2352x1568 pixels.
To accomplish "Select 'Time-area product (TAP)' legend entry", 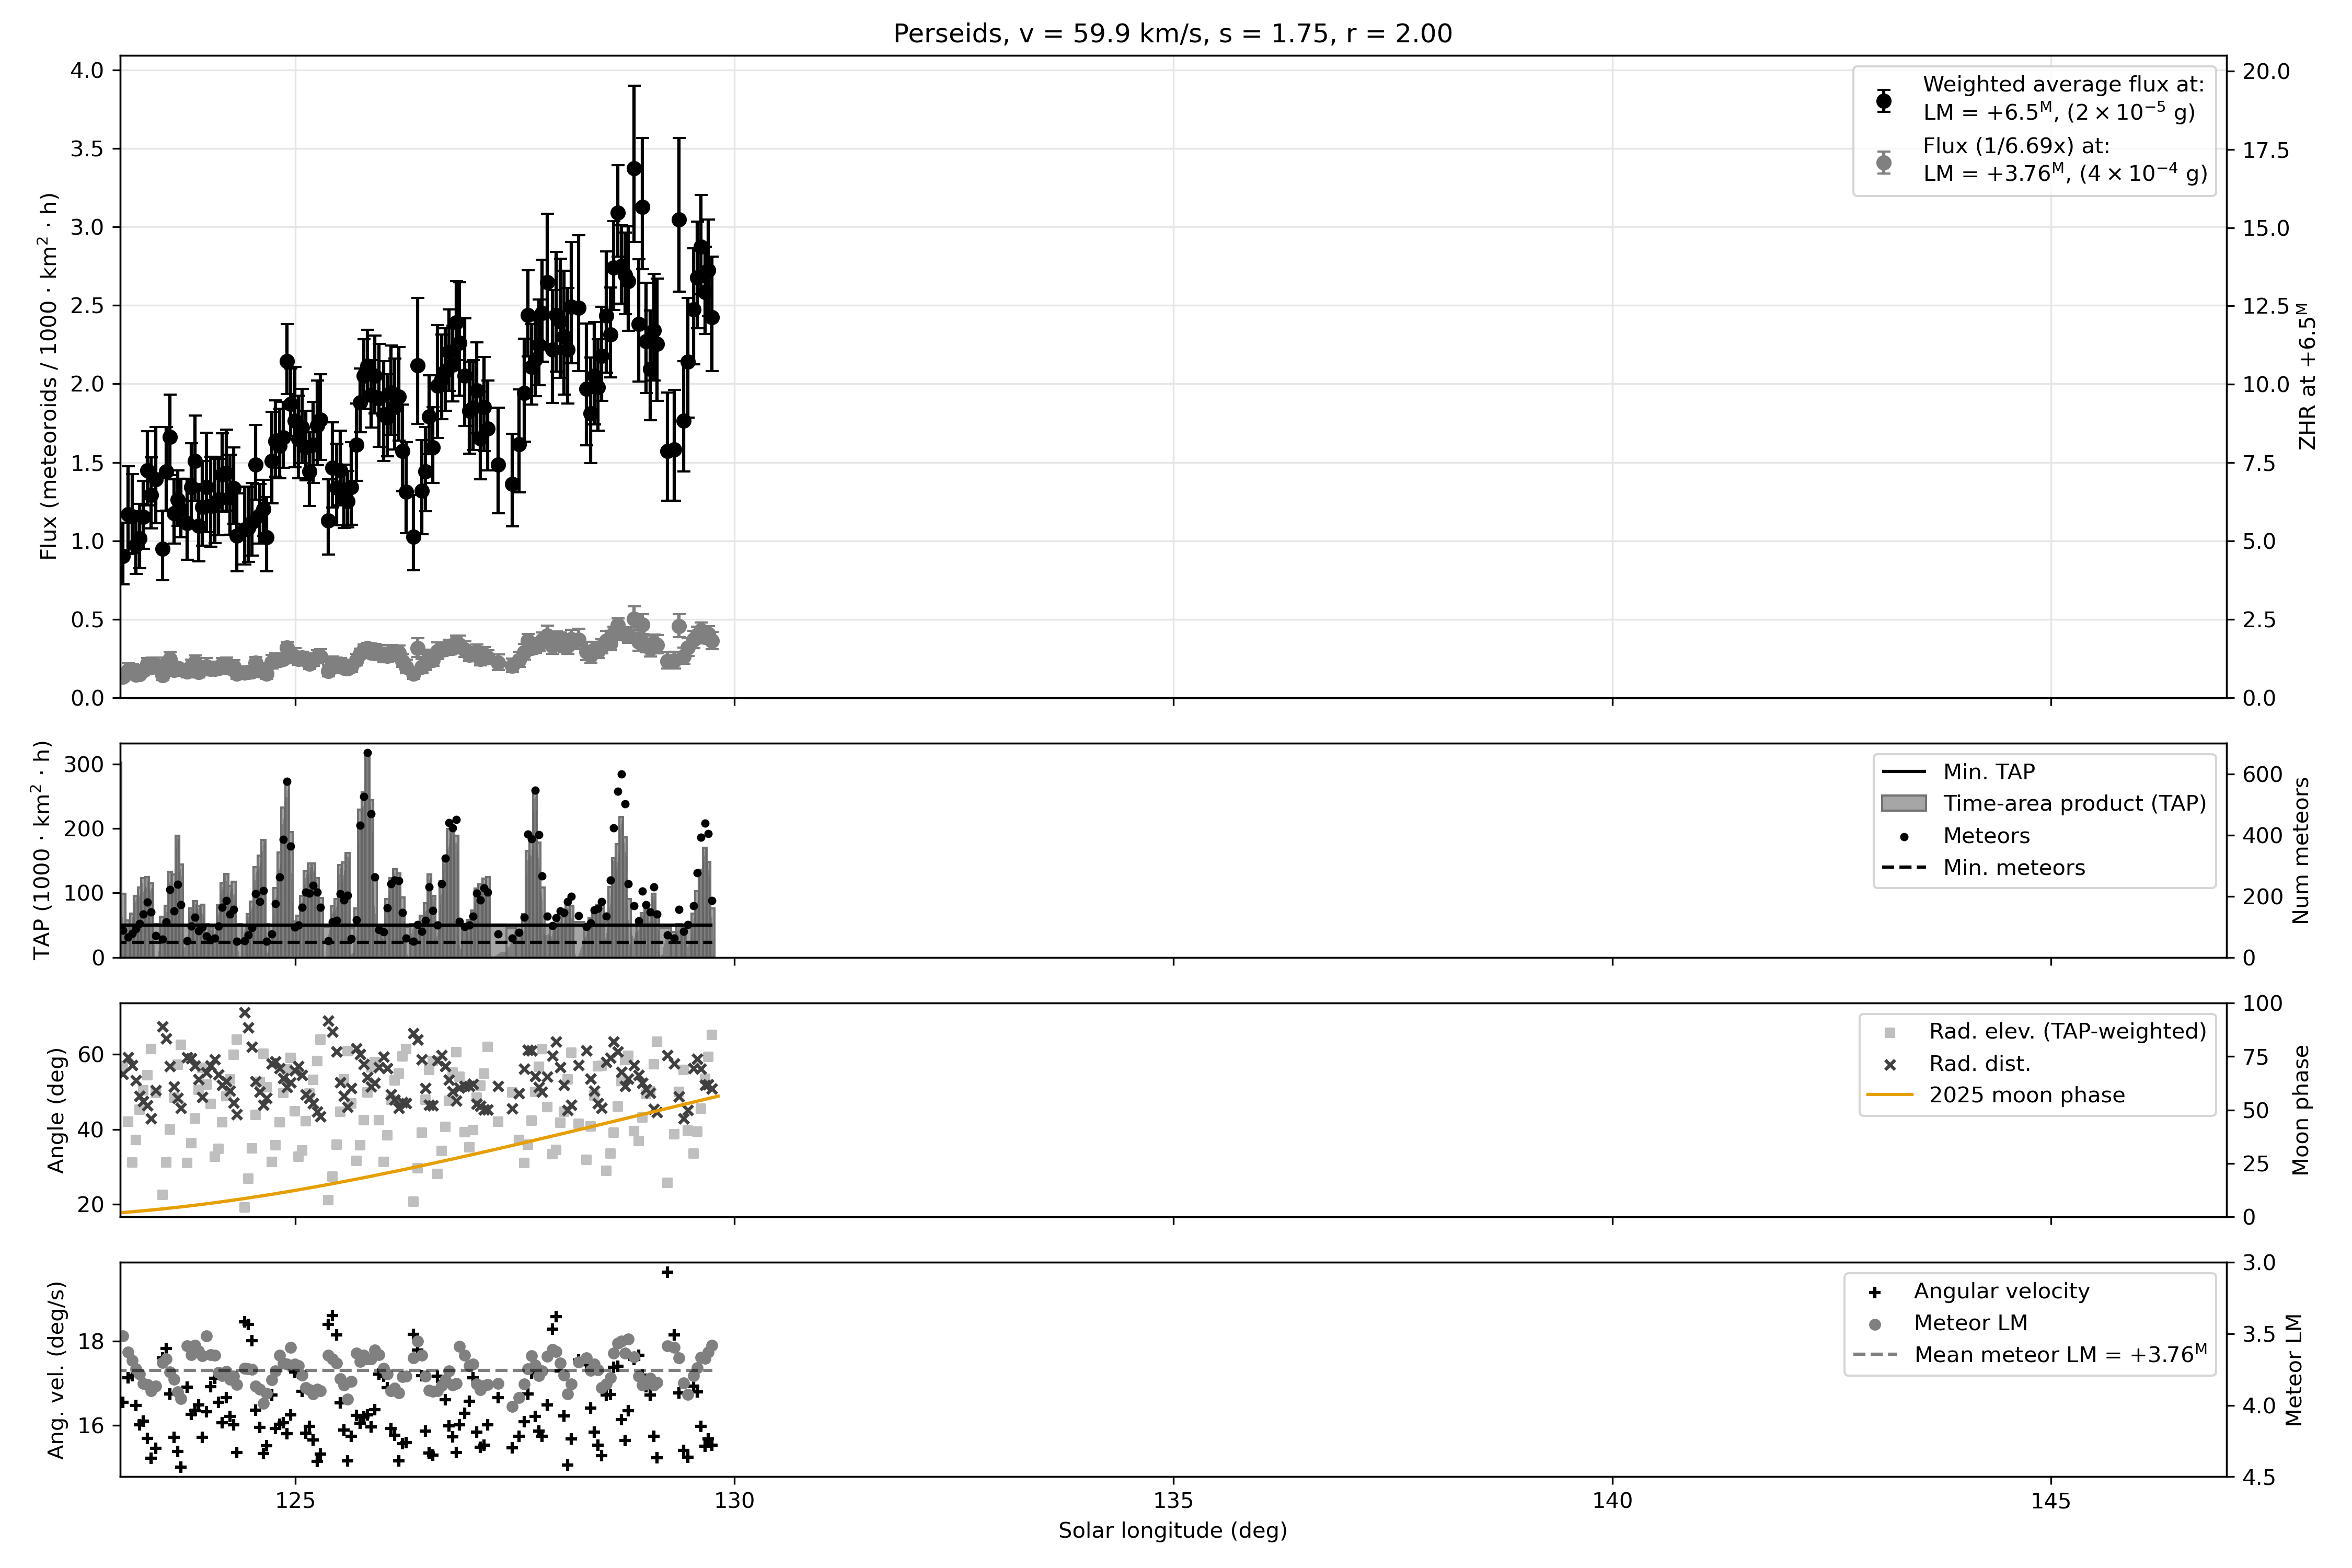I will pos(2074,804).
